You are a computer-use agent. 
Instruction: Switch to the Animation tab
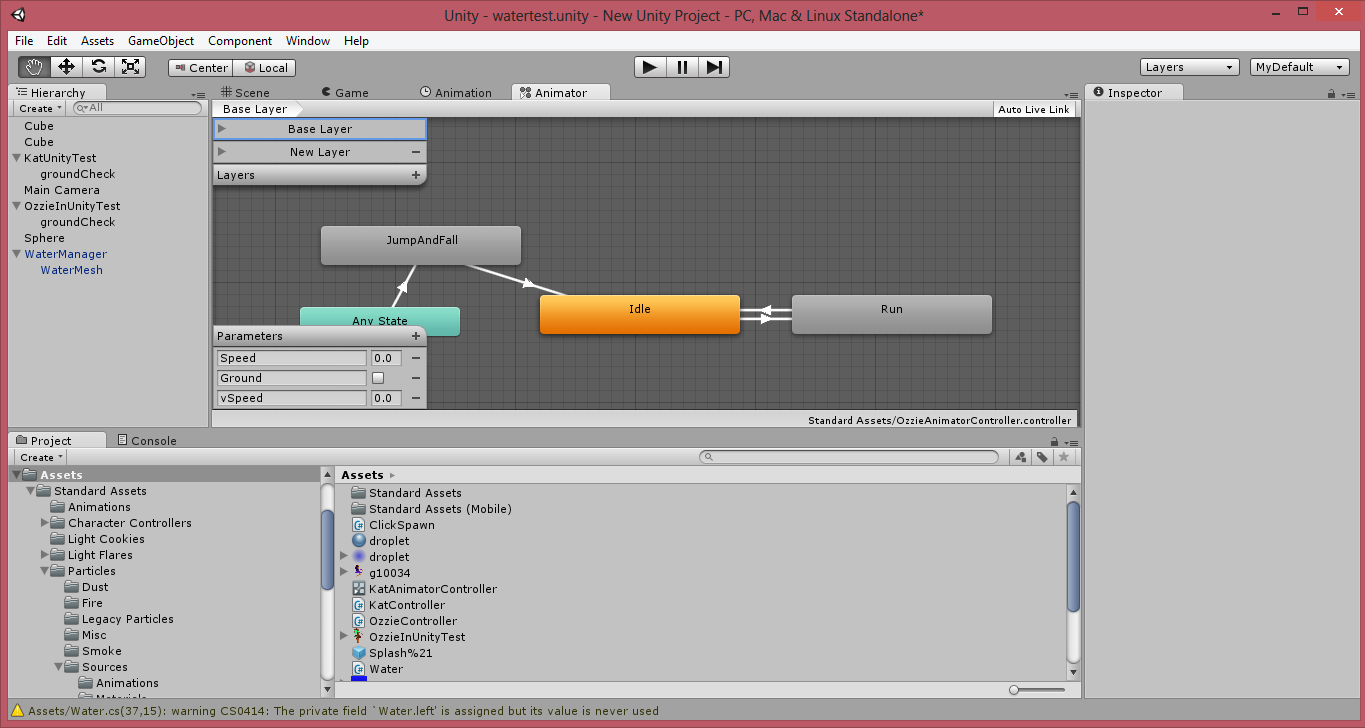point(455,92)
